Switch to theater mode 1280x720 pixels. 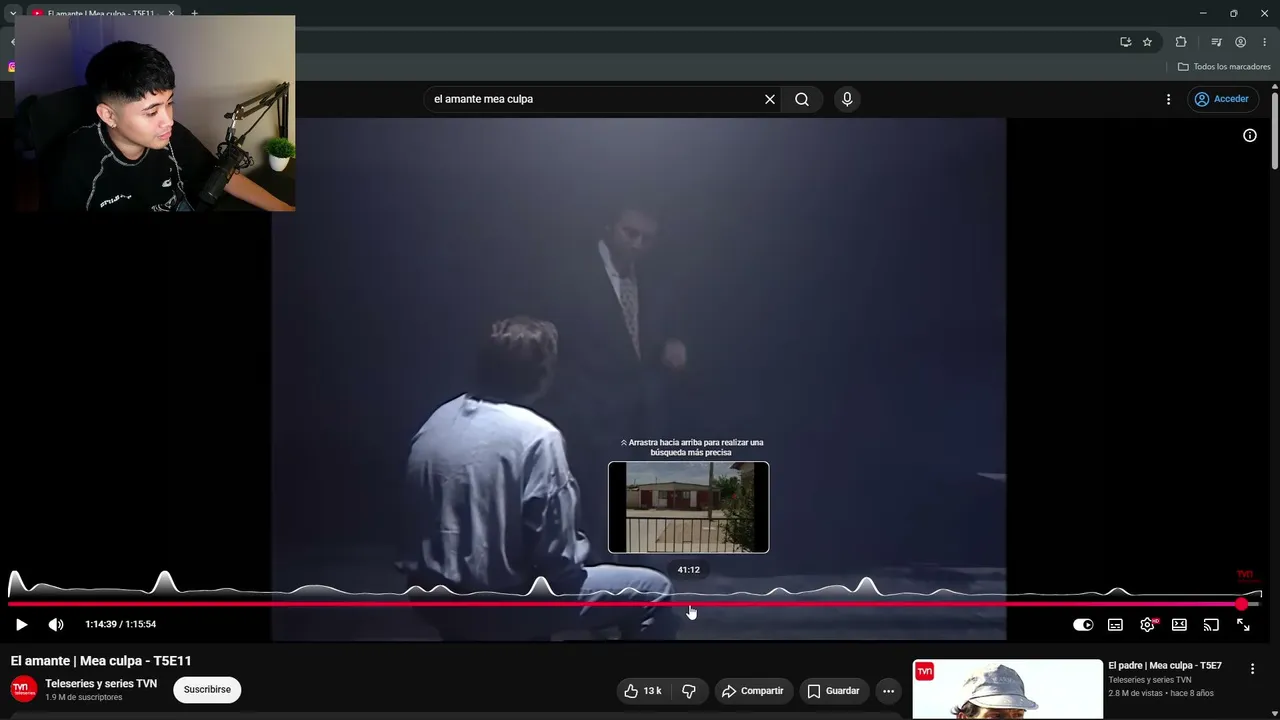(x=1179, y=625)
